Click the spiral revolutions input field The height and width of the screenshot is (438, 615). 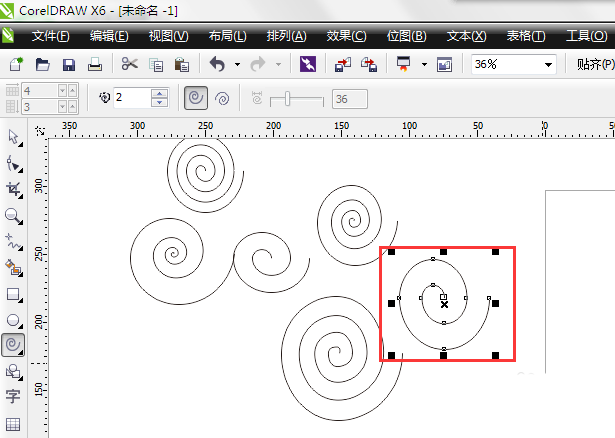pos(132,98)
